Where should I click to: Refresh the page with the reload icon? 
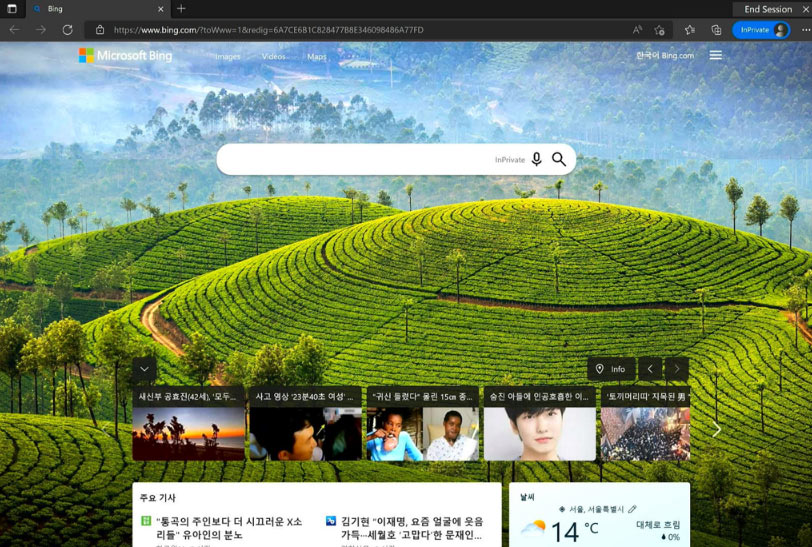click(x=67, y=30)
